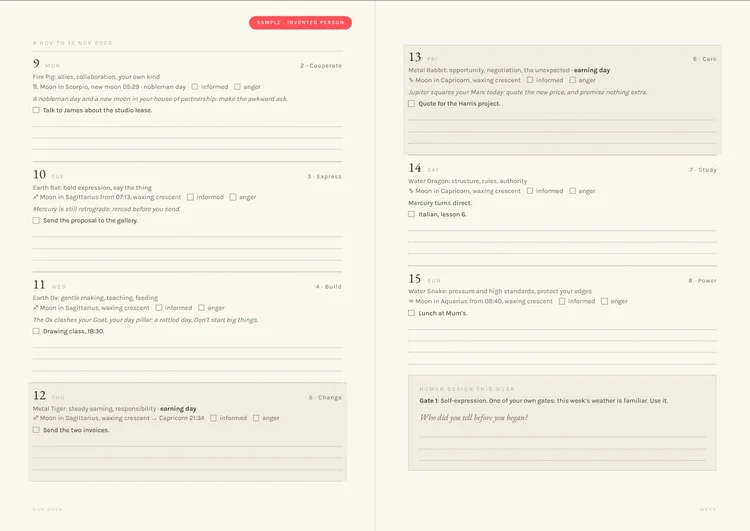This screenshot has width=750, height=531.
Task: Tick the anger box on Thursday 12
Action: pyautogui.click(x=256, y=418)
